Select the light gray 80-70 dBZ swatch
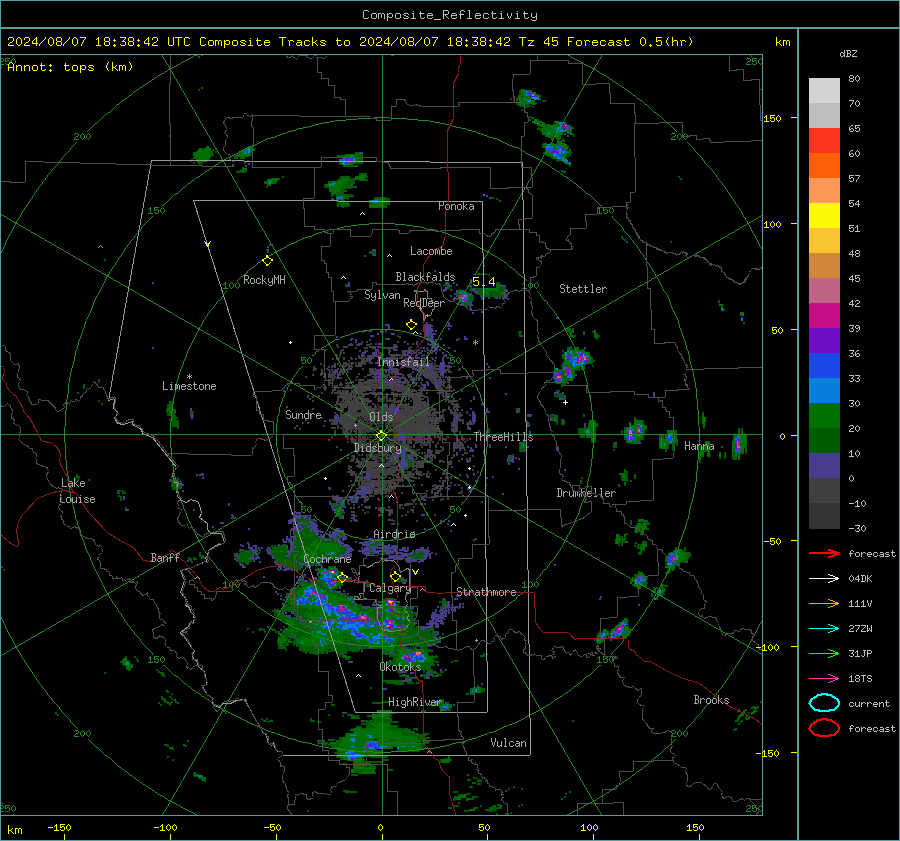This screenshot has height=841, width=900. coord(824,91)
